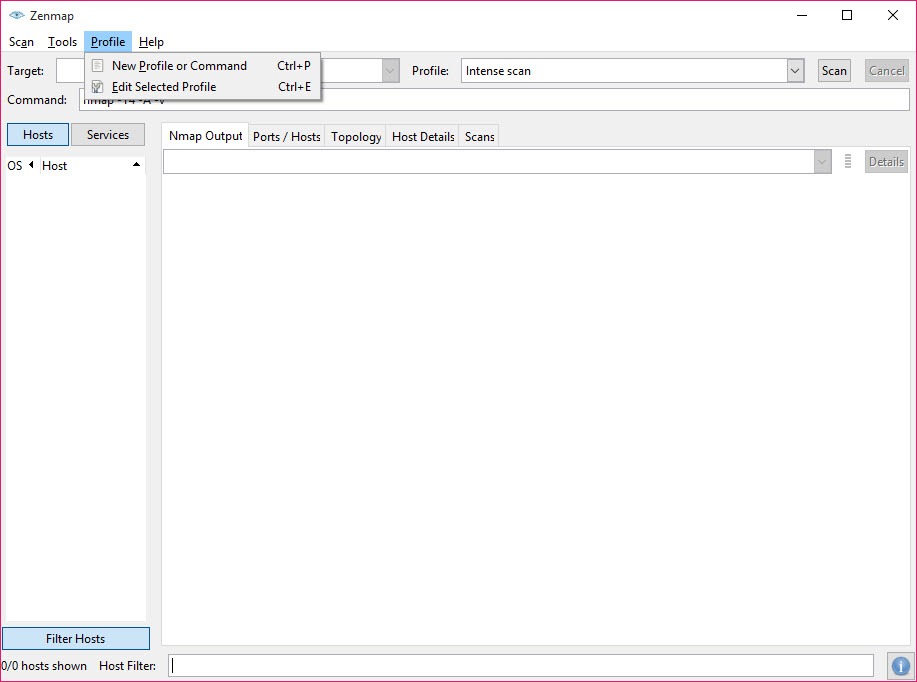The width and height of the screenshot is (917, 682).
Task: Select the Hosts view toggle
Action: pyautogui.click(x=38, y=135)
